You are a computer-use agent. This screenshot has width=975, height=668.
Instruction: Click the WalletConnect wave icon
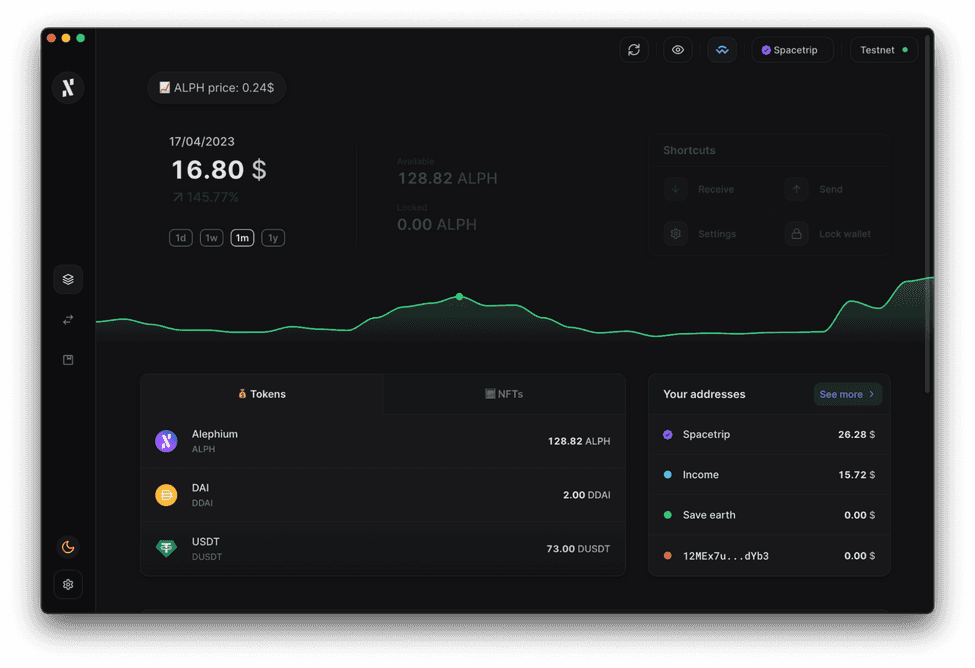click(722, 50)
